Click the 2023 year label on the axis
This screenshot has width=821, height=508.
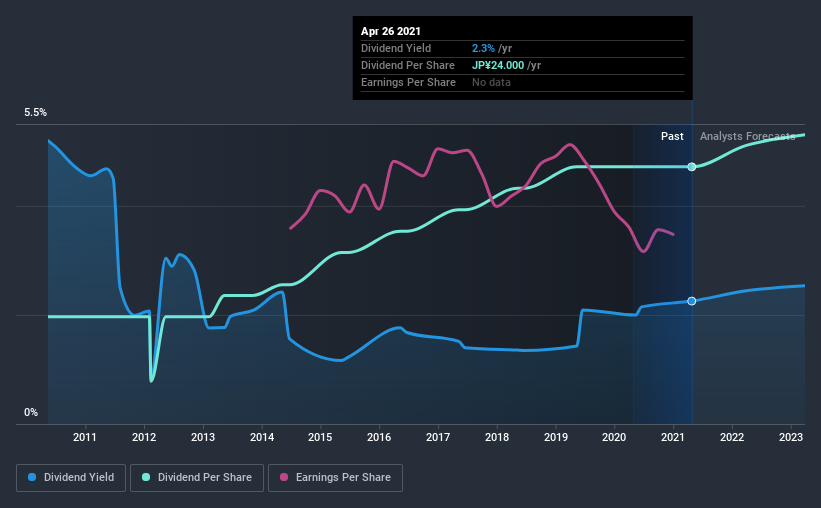pos(791,437)
